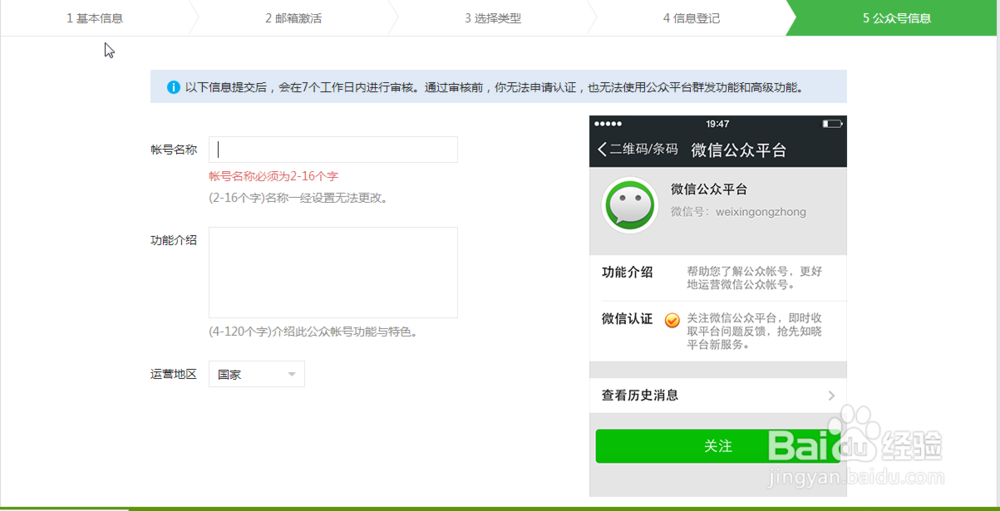
Task: Click the 微信认证 label in preview
Action: pyautogui.click(x=627, y=319)
